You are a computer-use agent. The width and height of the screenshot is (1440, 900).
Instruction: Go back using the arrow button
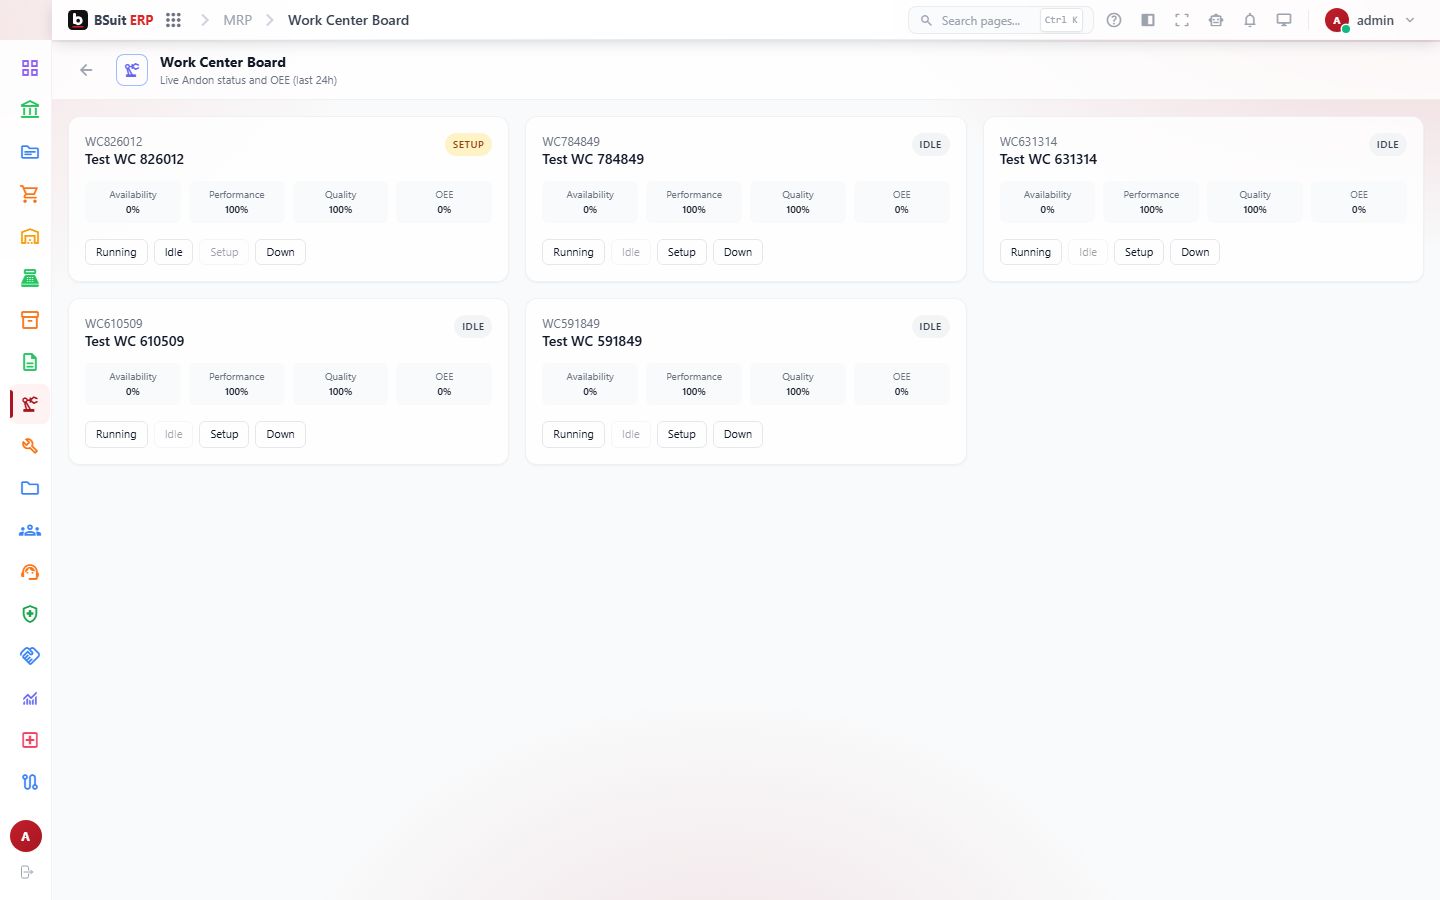[86, 70]
